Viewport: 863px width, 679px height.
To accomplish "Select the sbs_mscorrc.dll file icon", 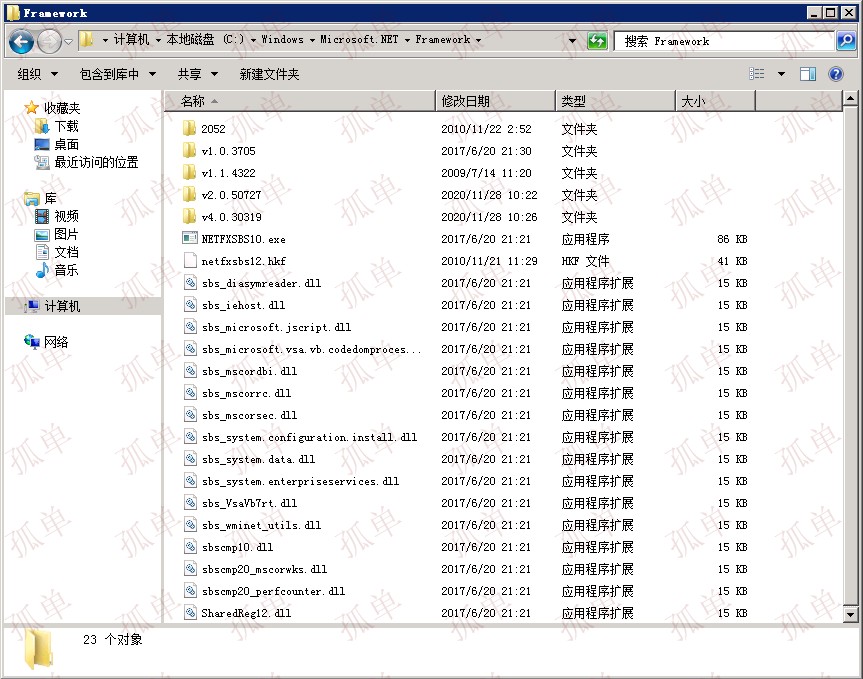I will [x=190, y=392].
